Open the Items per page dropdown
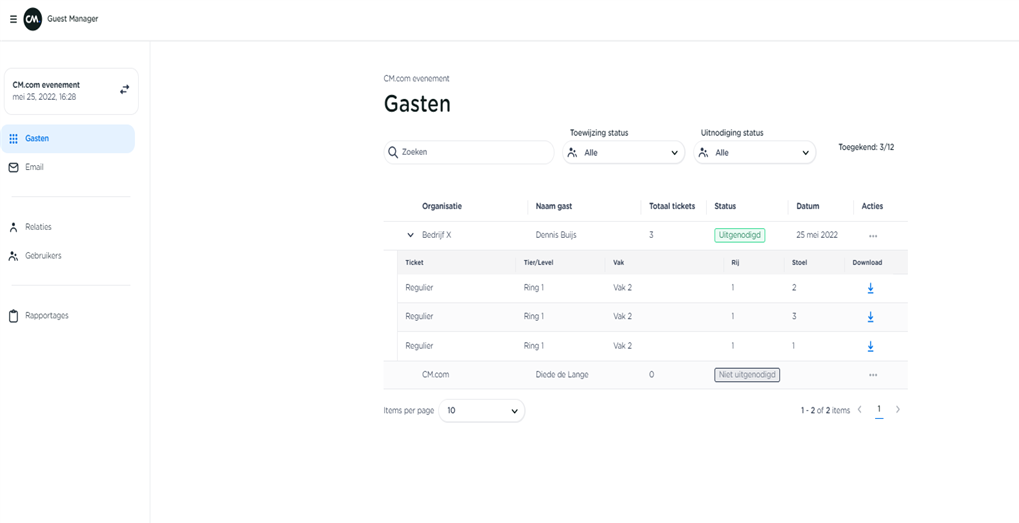1019x523 pixels. pos(481,411)
